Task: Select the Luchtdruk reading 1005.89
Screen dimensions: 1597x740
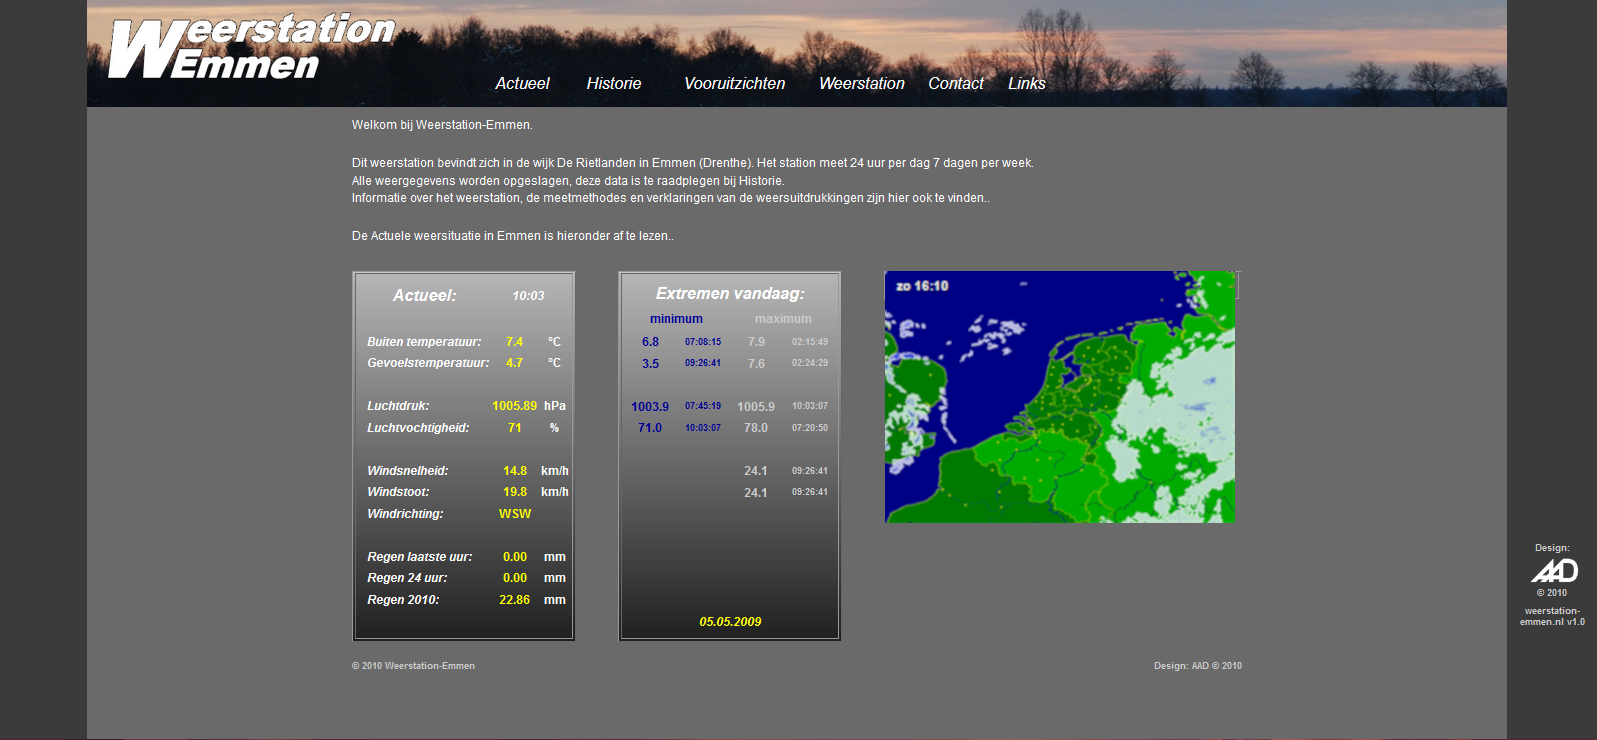Action: pyautogui.click(x=514, y=406)
